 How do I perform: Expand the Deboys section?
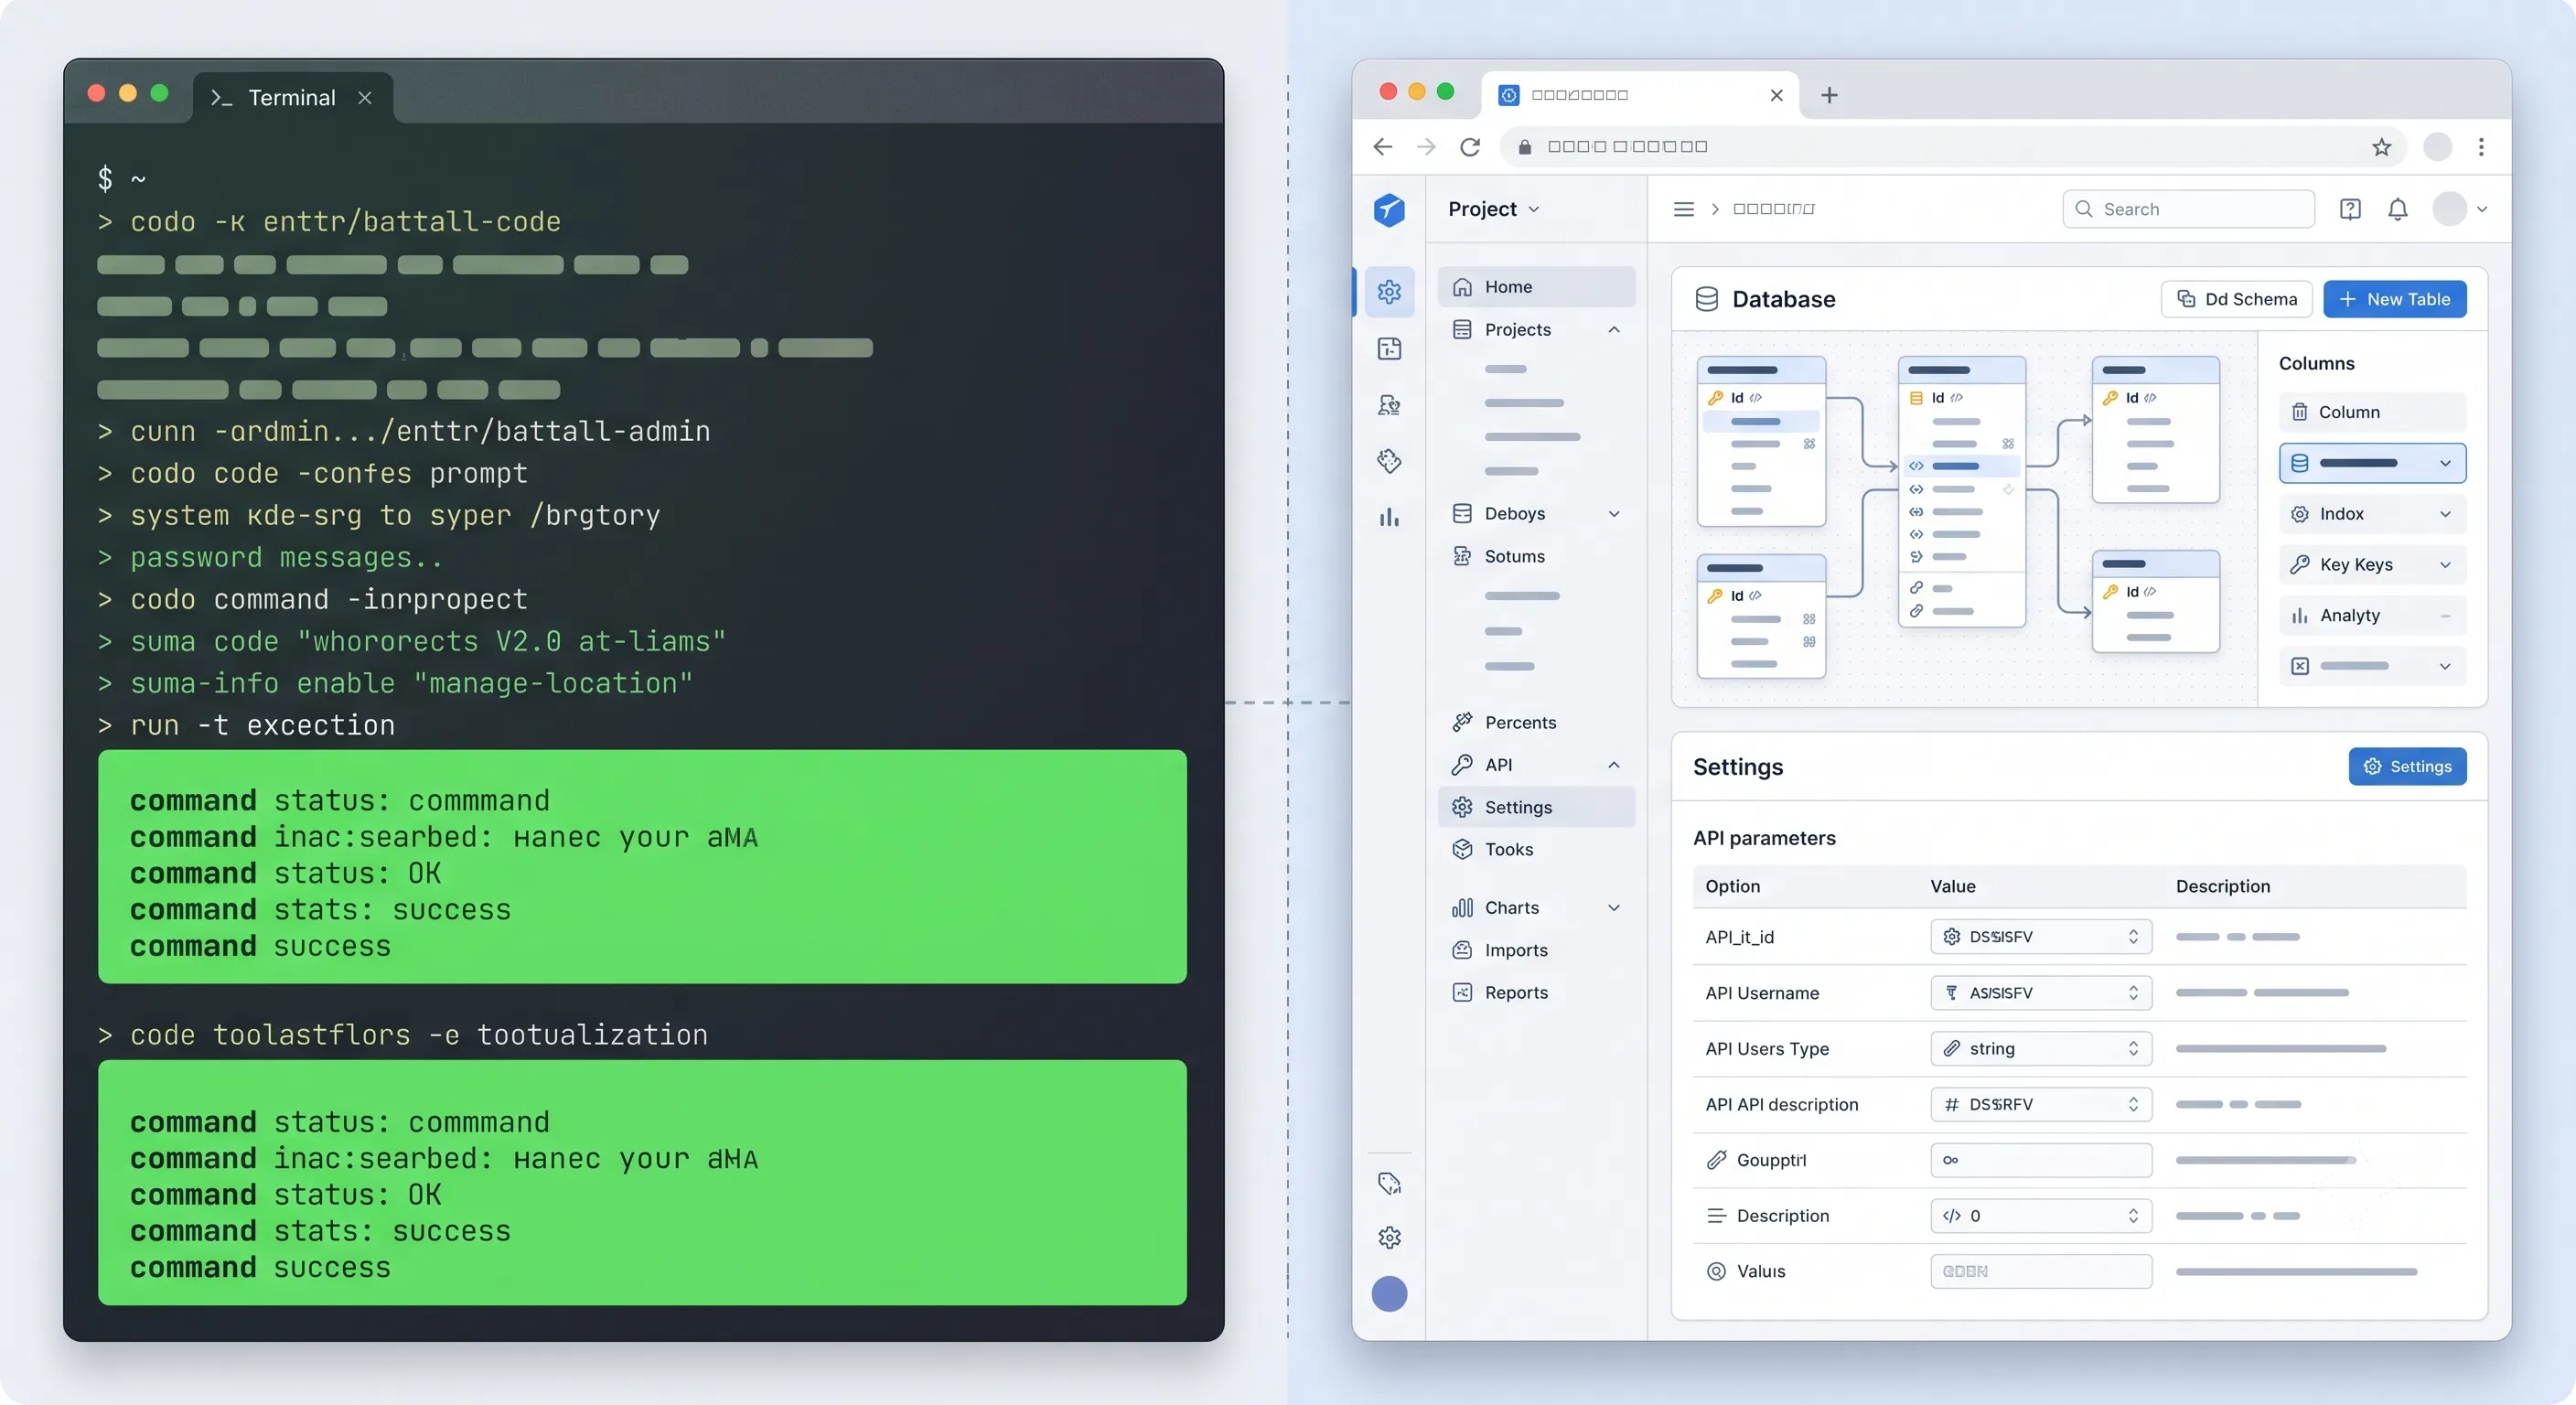(x=1614, y=514)
